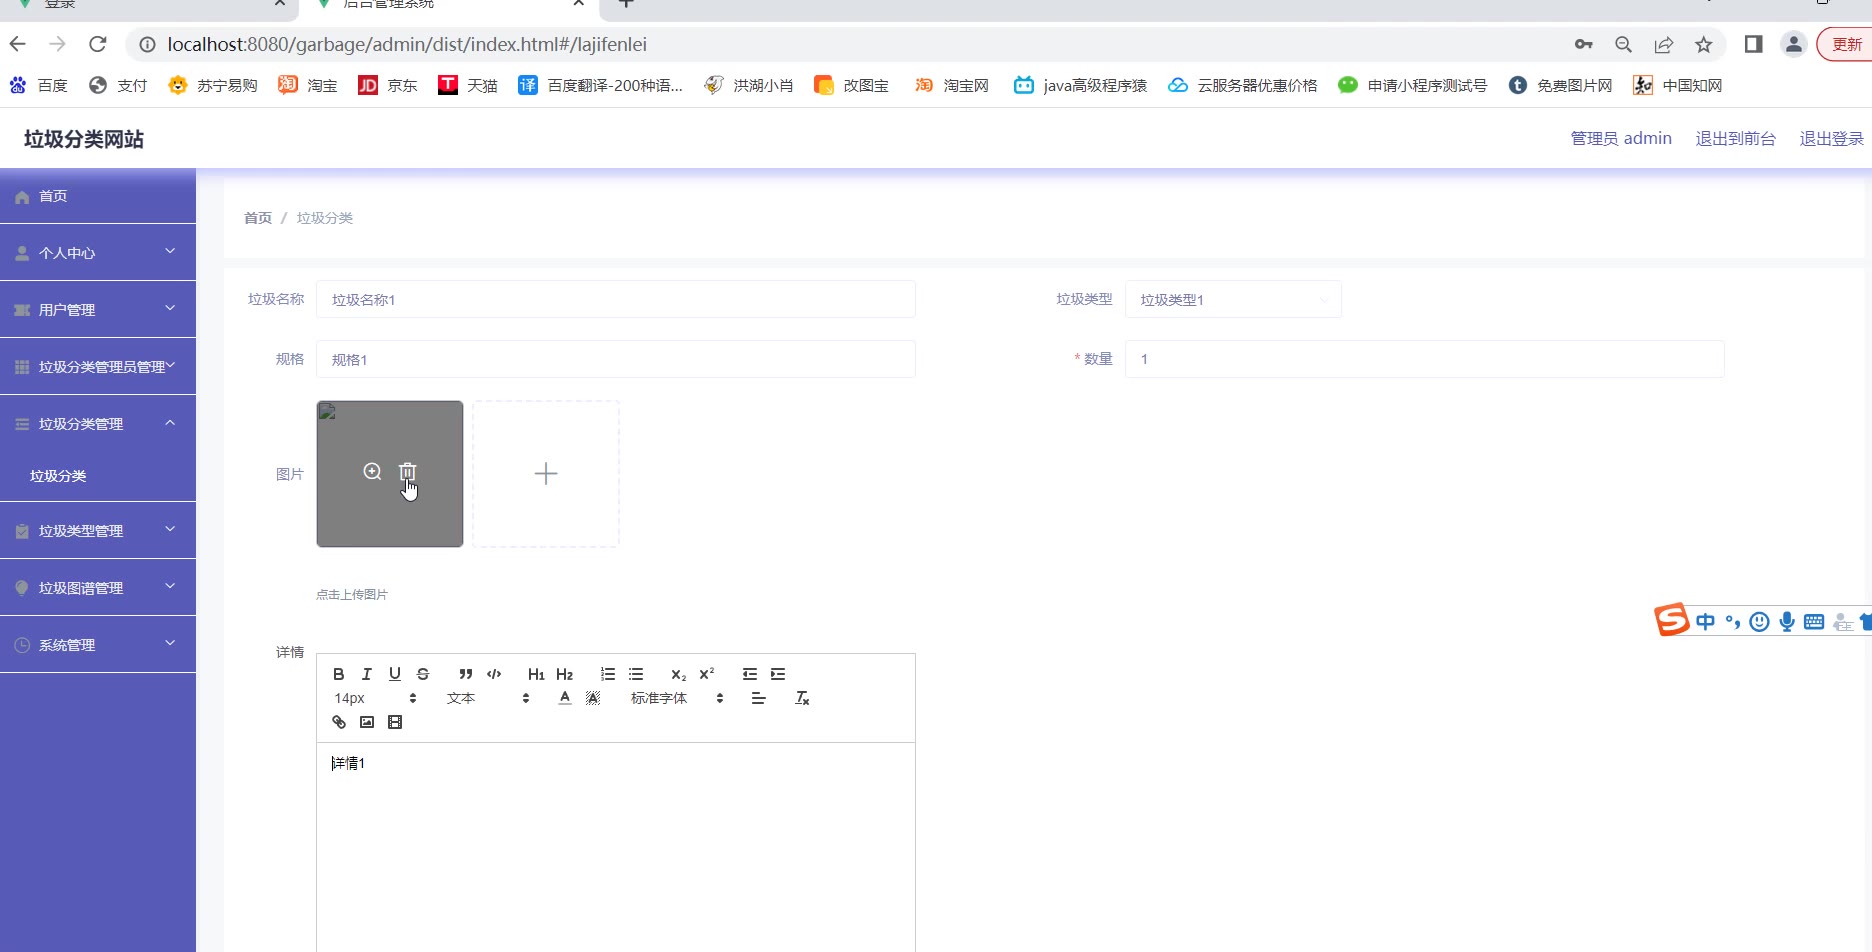This screenshot has width=1872, height=952.
Task: Open saved passwords key icon
Action: (1584, 44)
